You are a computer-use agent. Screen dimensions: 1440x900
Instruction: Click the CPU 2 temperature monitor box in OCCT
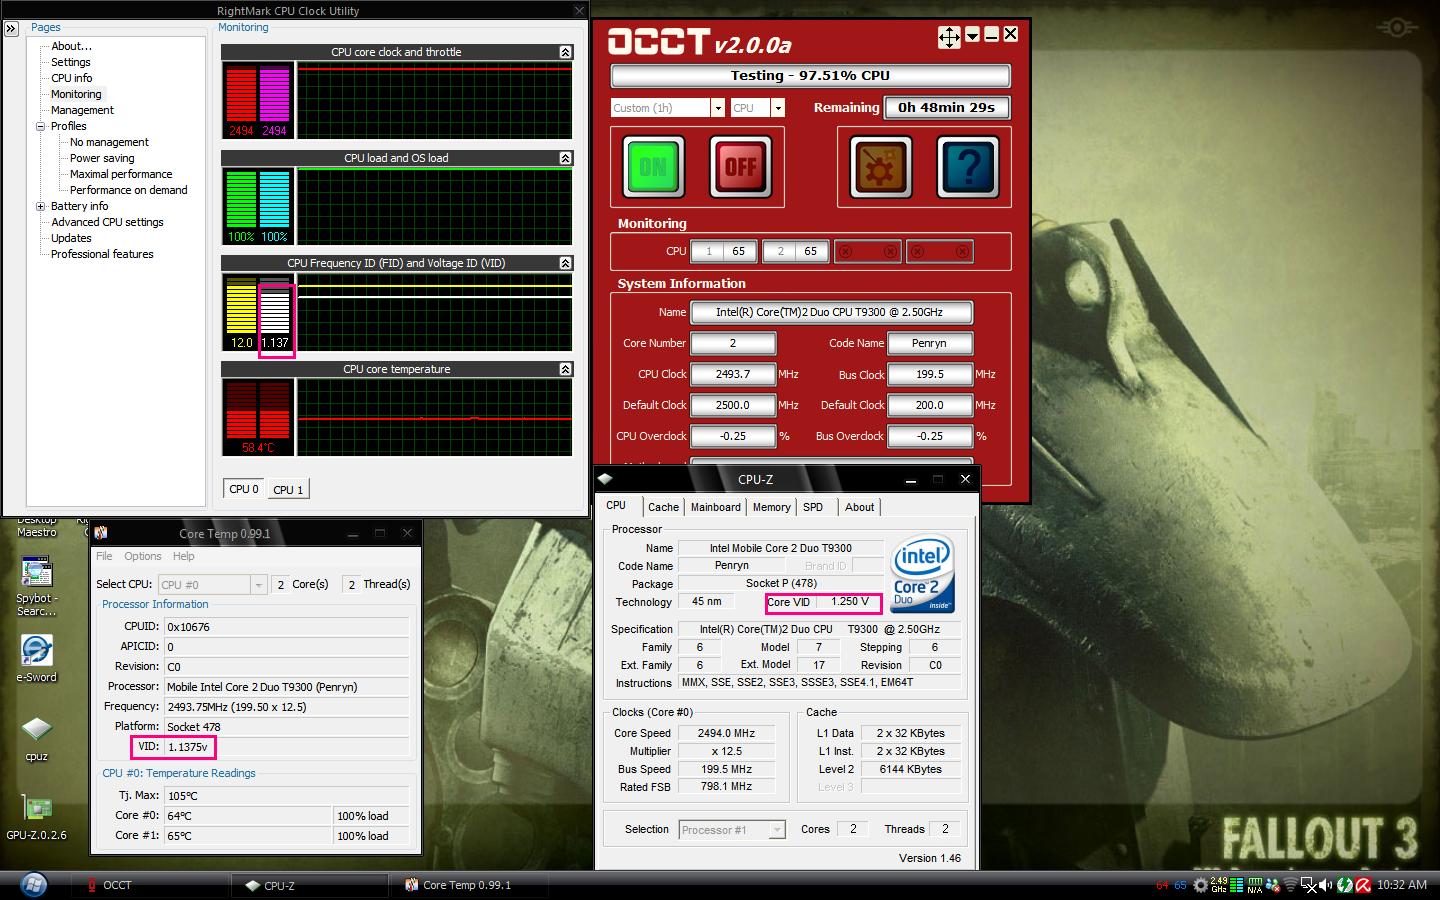(796, 252)
